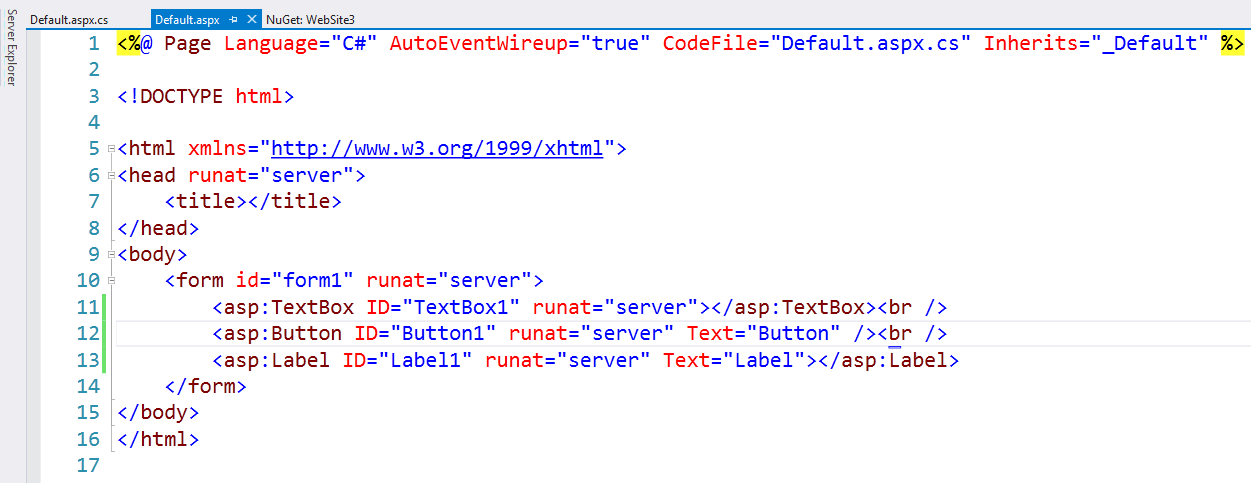Click the closing form tag
Viewport: 1251px width, 483px height.
click(x=206, y=386)
